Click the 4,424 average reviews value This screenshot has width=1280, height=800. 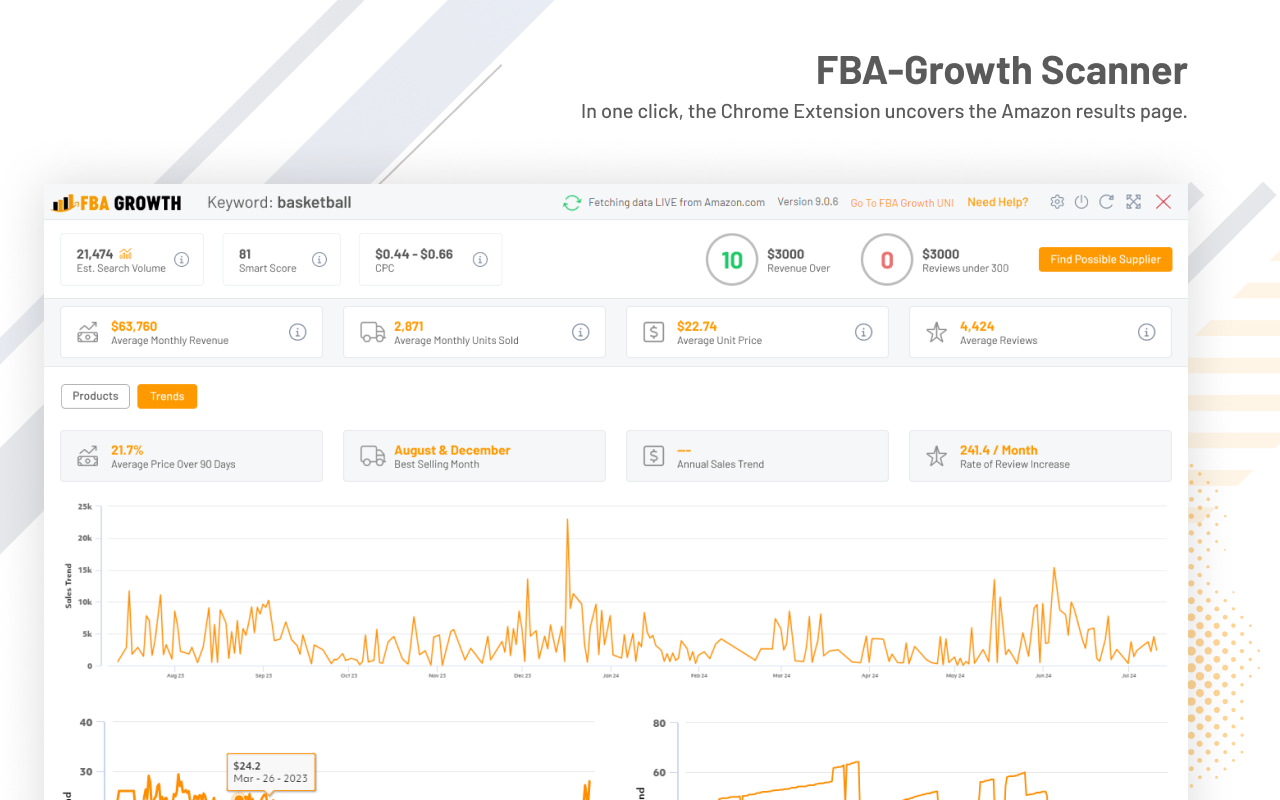tap(977, 326)
